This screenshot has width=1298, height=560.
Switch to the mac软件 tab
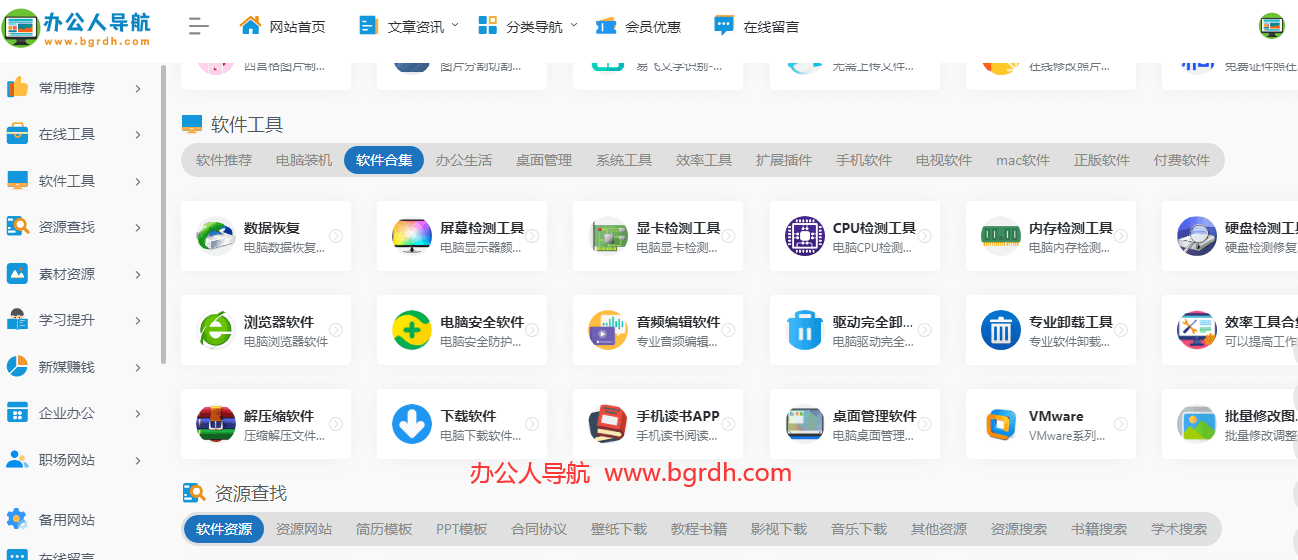(x=1023, y=160)
